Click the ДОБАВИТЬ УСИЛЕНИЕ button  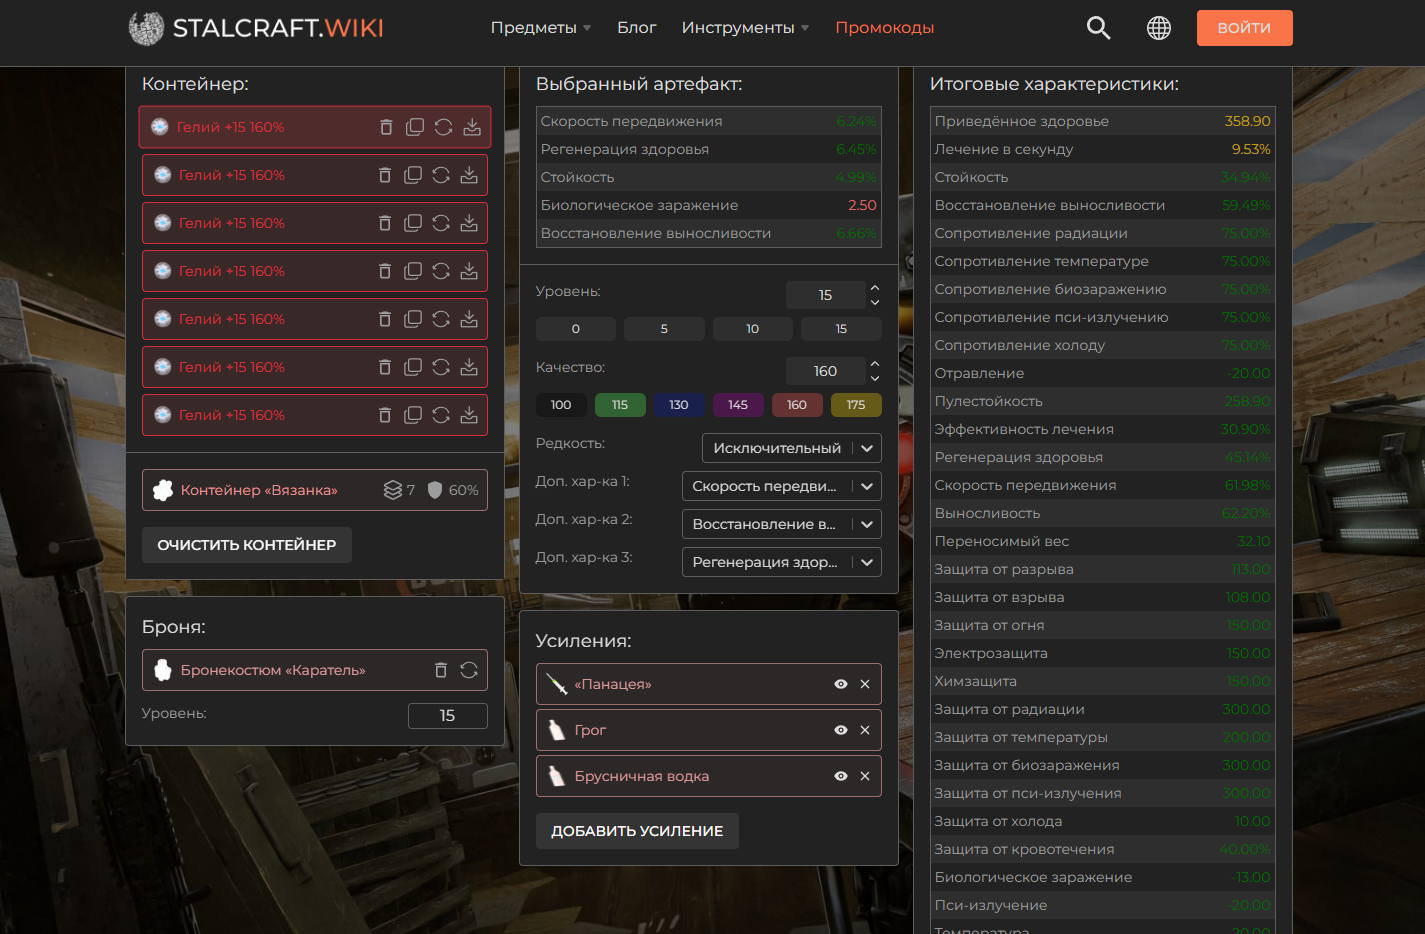click(x=637, y=831)
